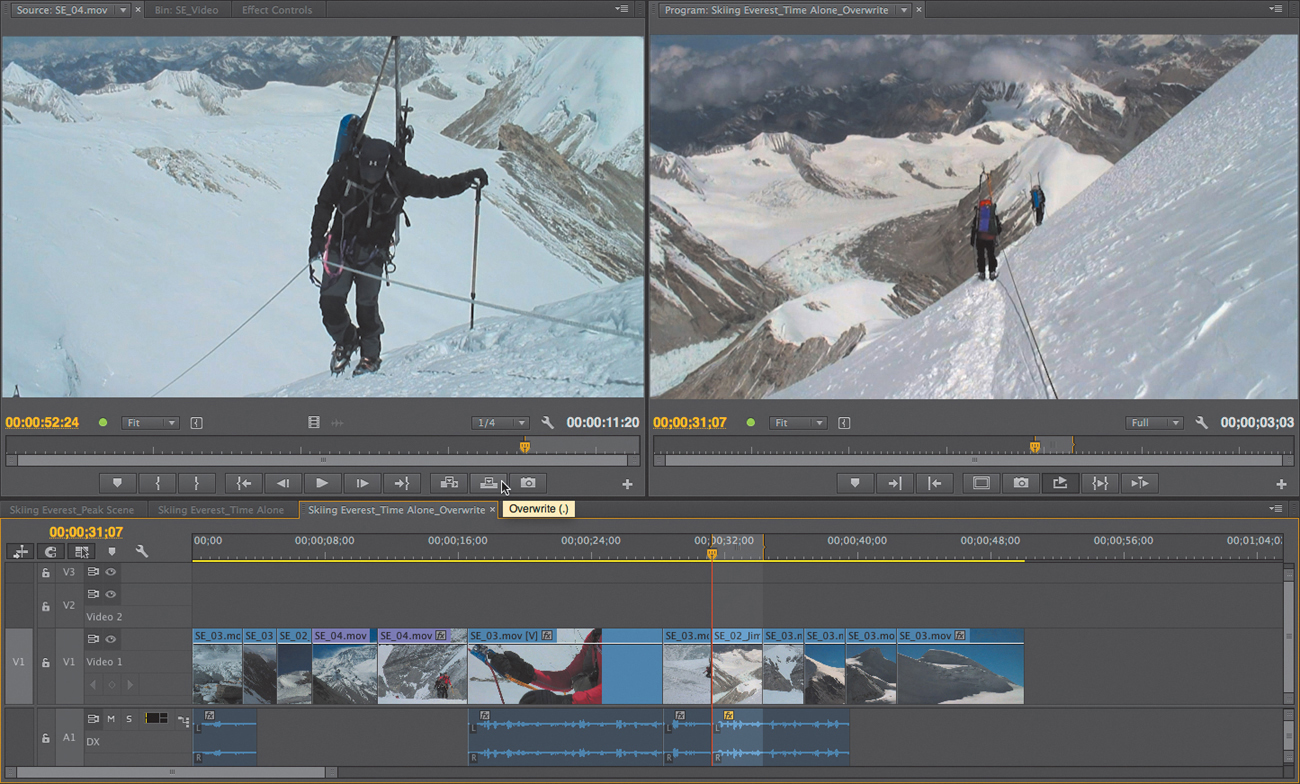Toggle Linked Selection in the Timeline
Viewport: 1300px width, 784px height.
[81, 551]
